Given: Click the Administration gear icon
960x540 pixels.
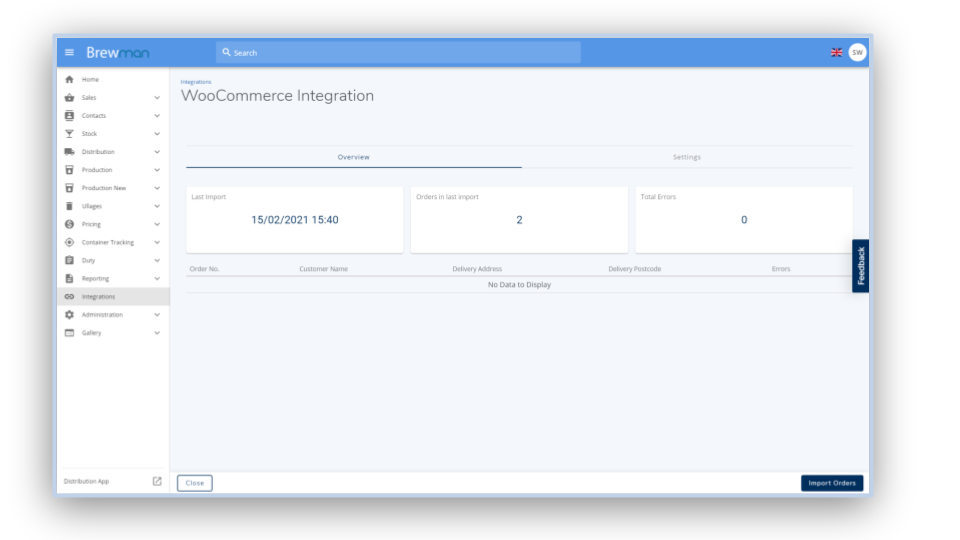Looking at the screenshot, I should coord(69,315).
